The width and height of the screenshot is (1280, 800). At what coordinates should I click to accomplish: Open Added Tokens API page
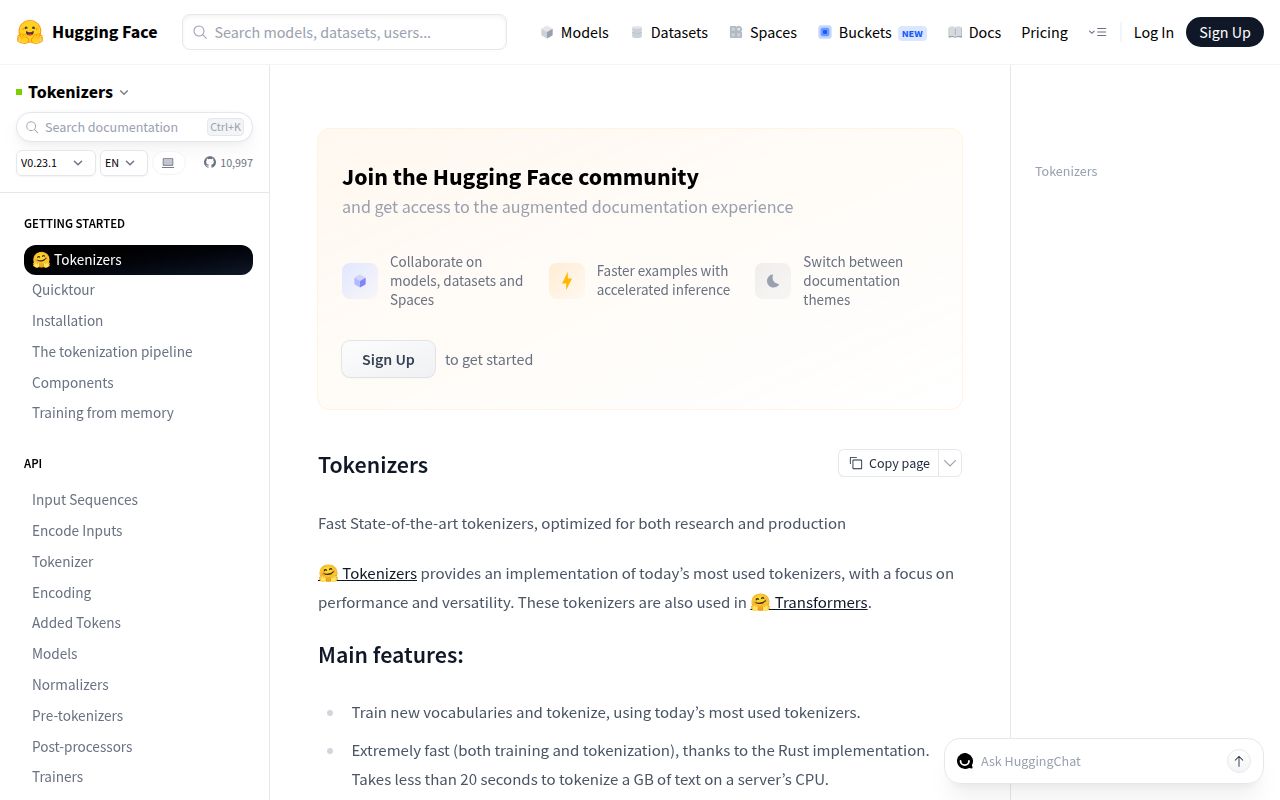point(76,623)
